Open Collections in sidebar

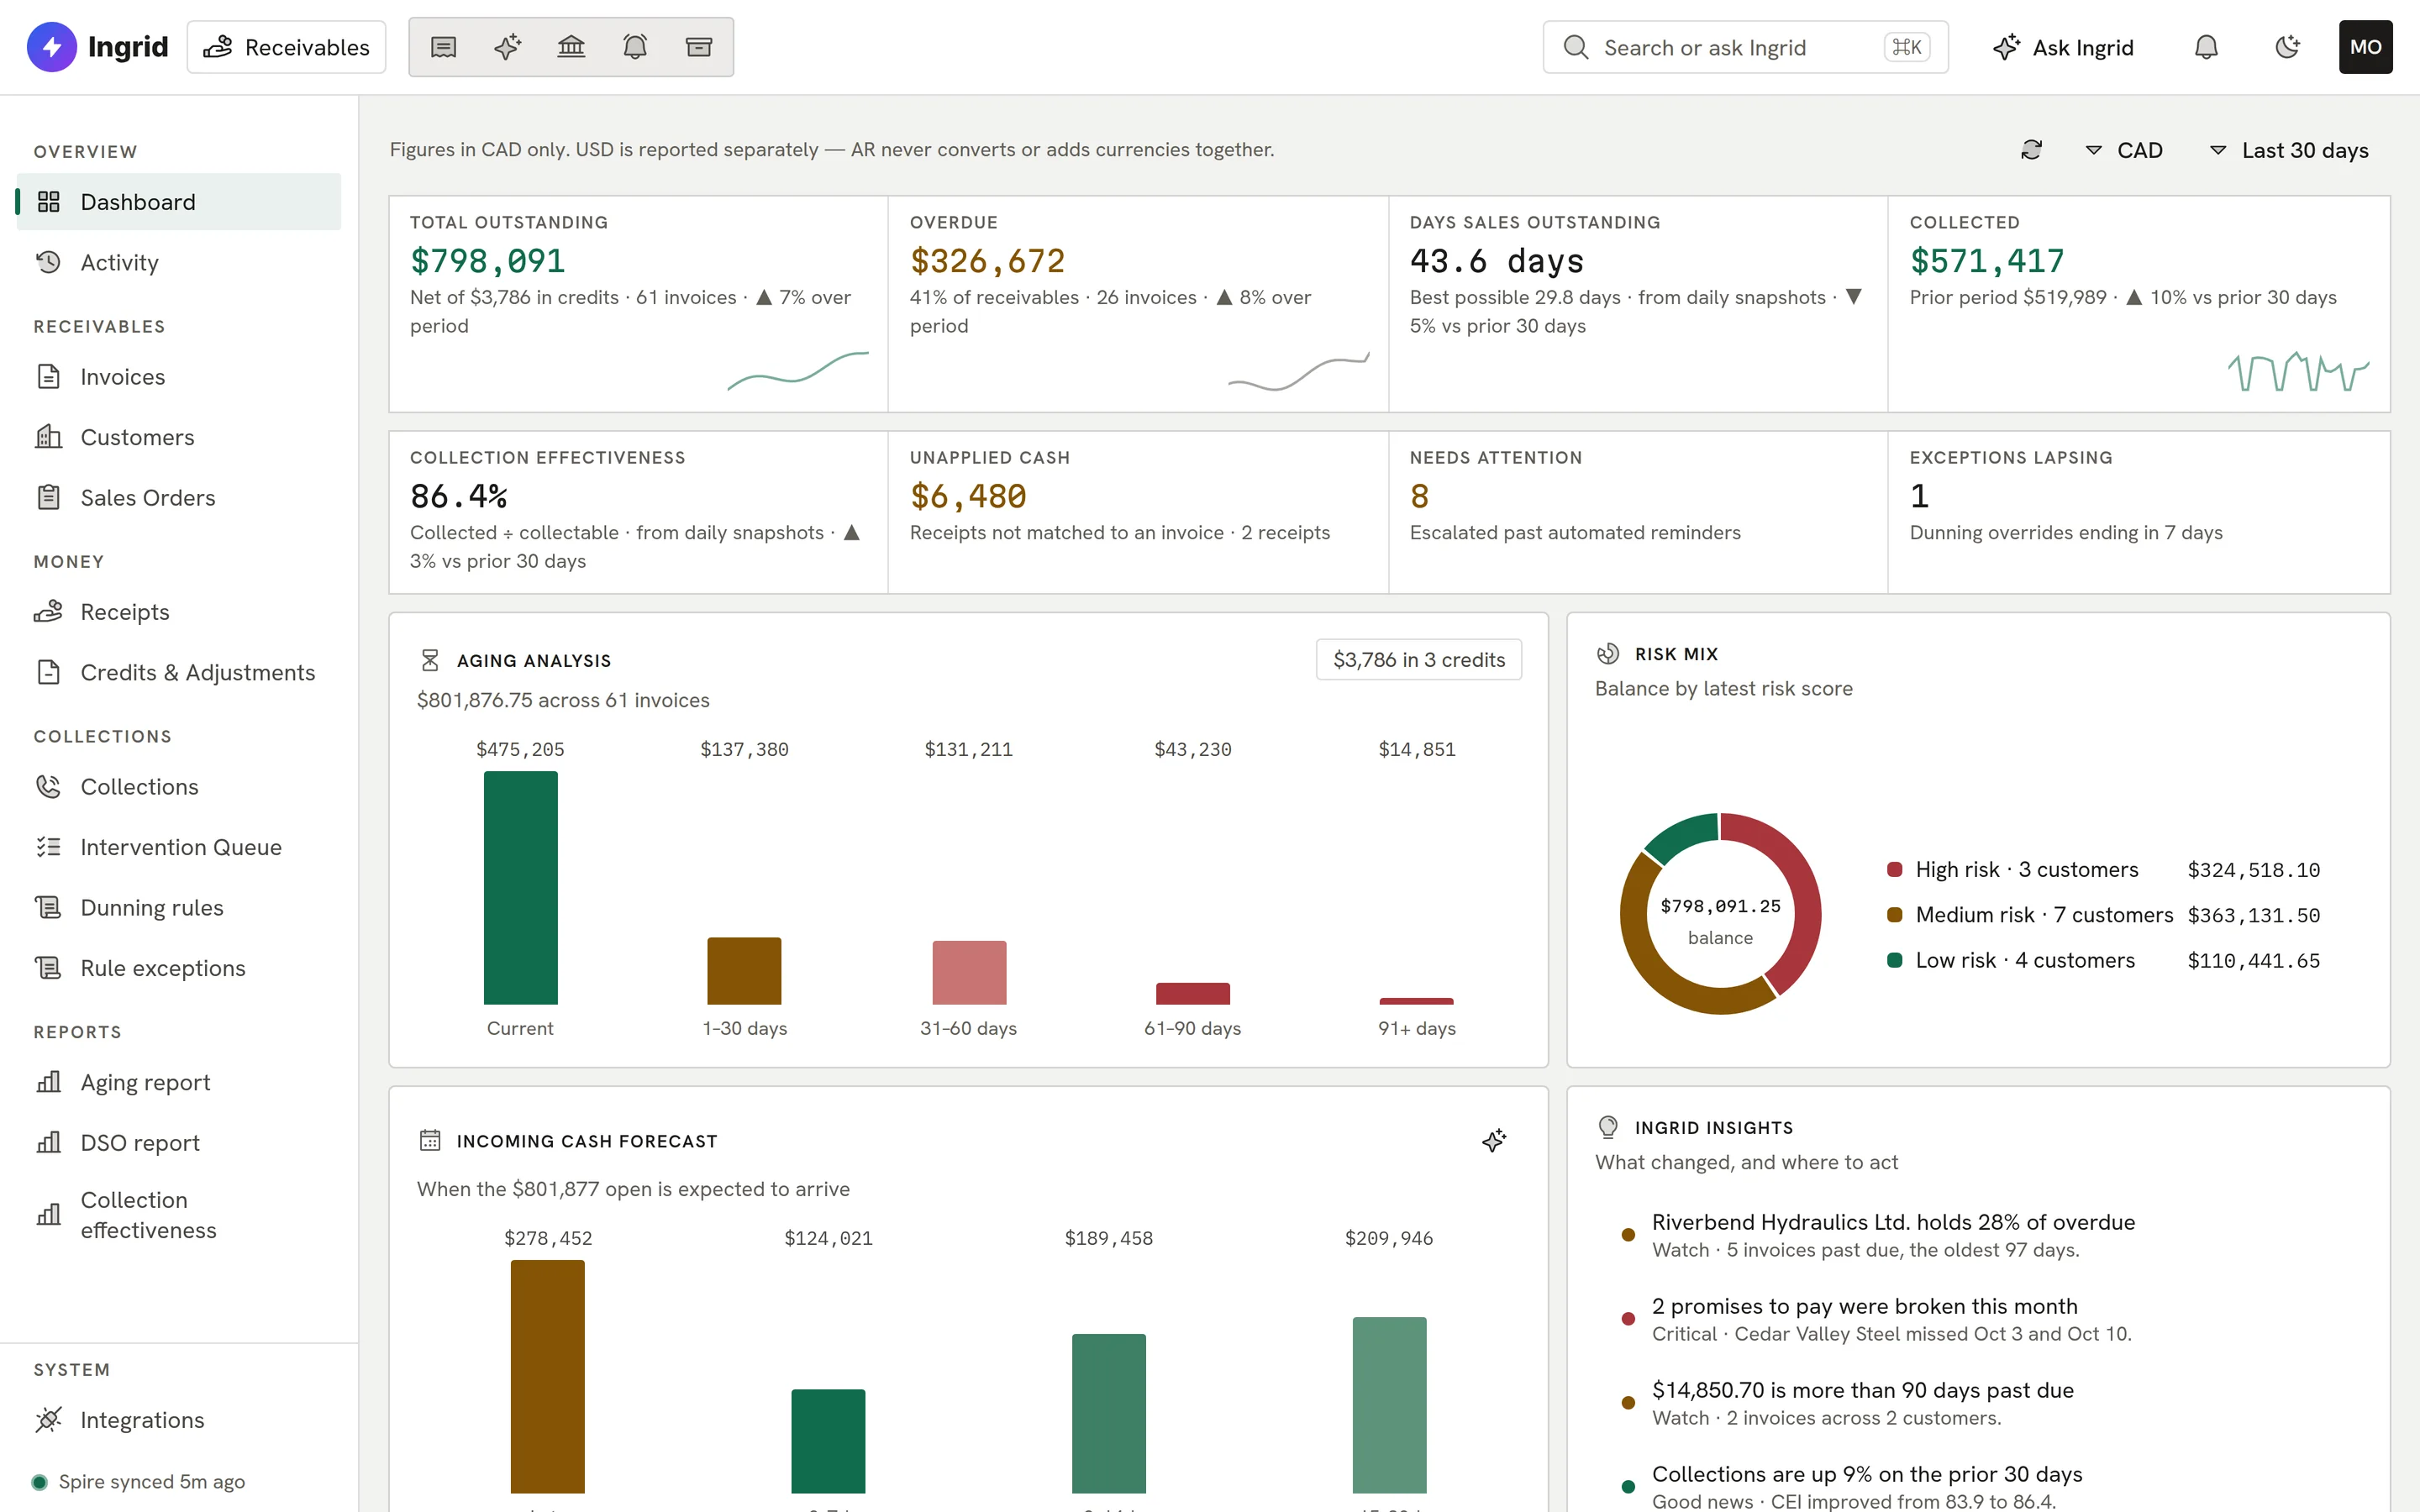179,787
